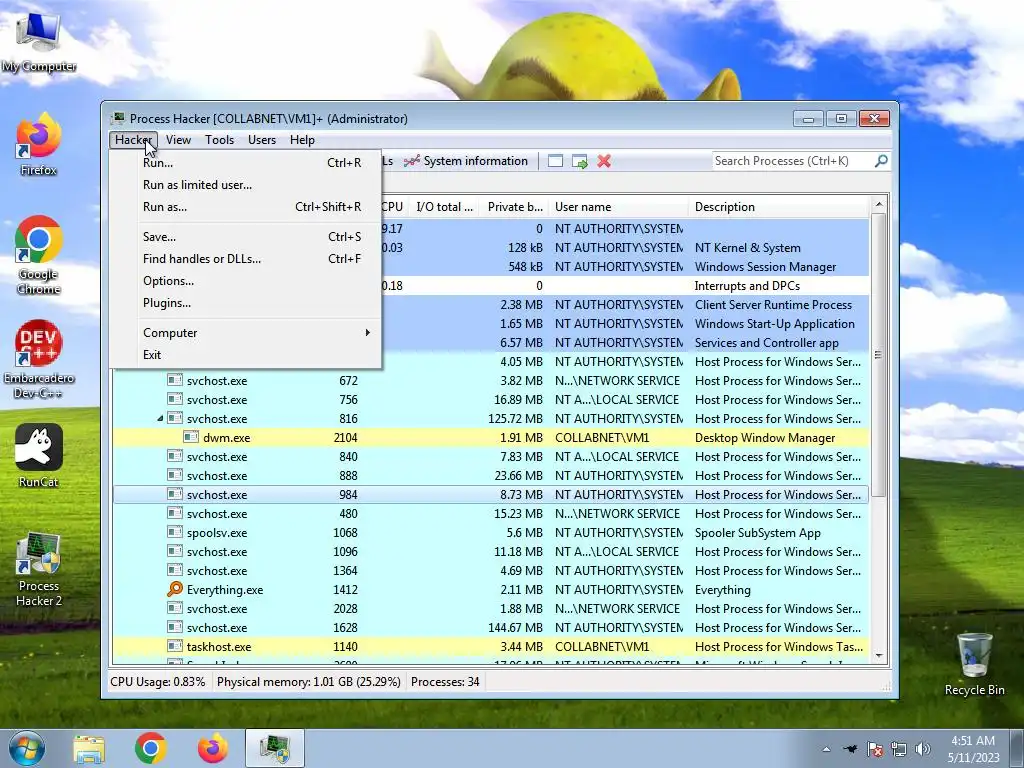Click the 144.67 MB private bytes cell
This screenshot has width=1024, height=768.
pyautogui.click(x=515, y=628)
